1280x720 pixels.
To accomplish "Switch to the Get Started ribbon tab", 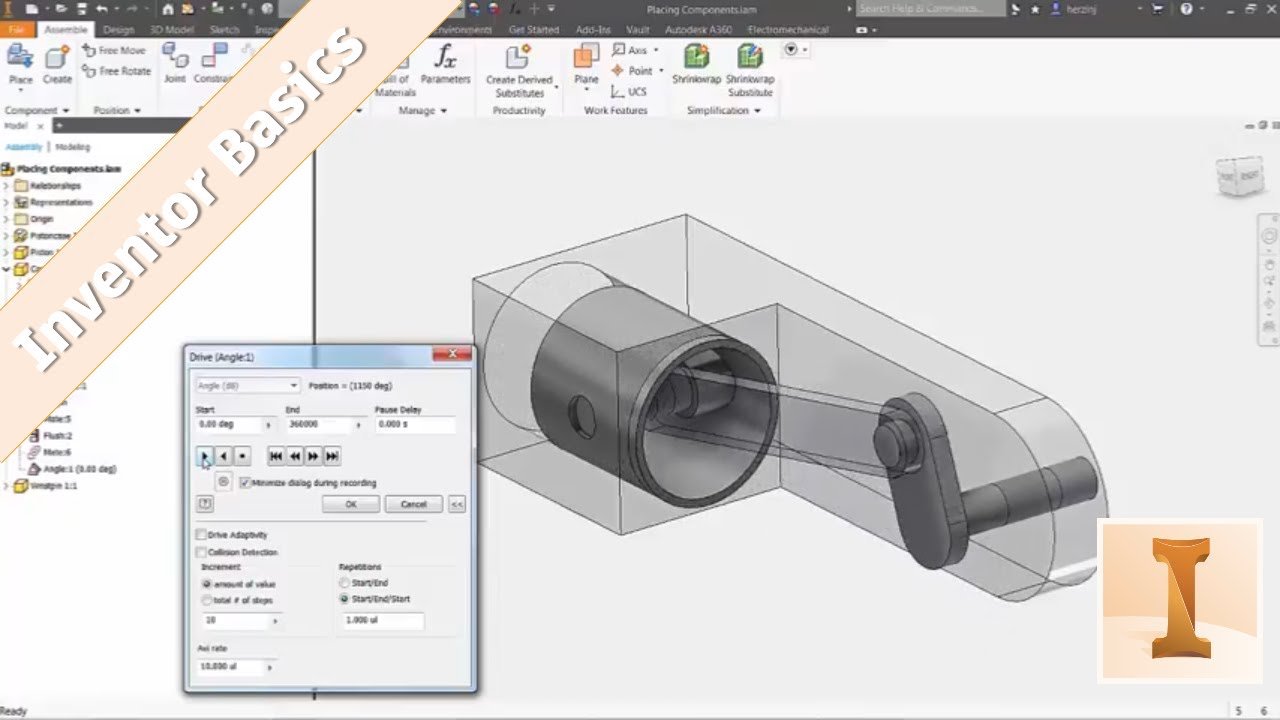I will click(x=533, y=30).
